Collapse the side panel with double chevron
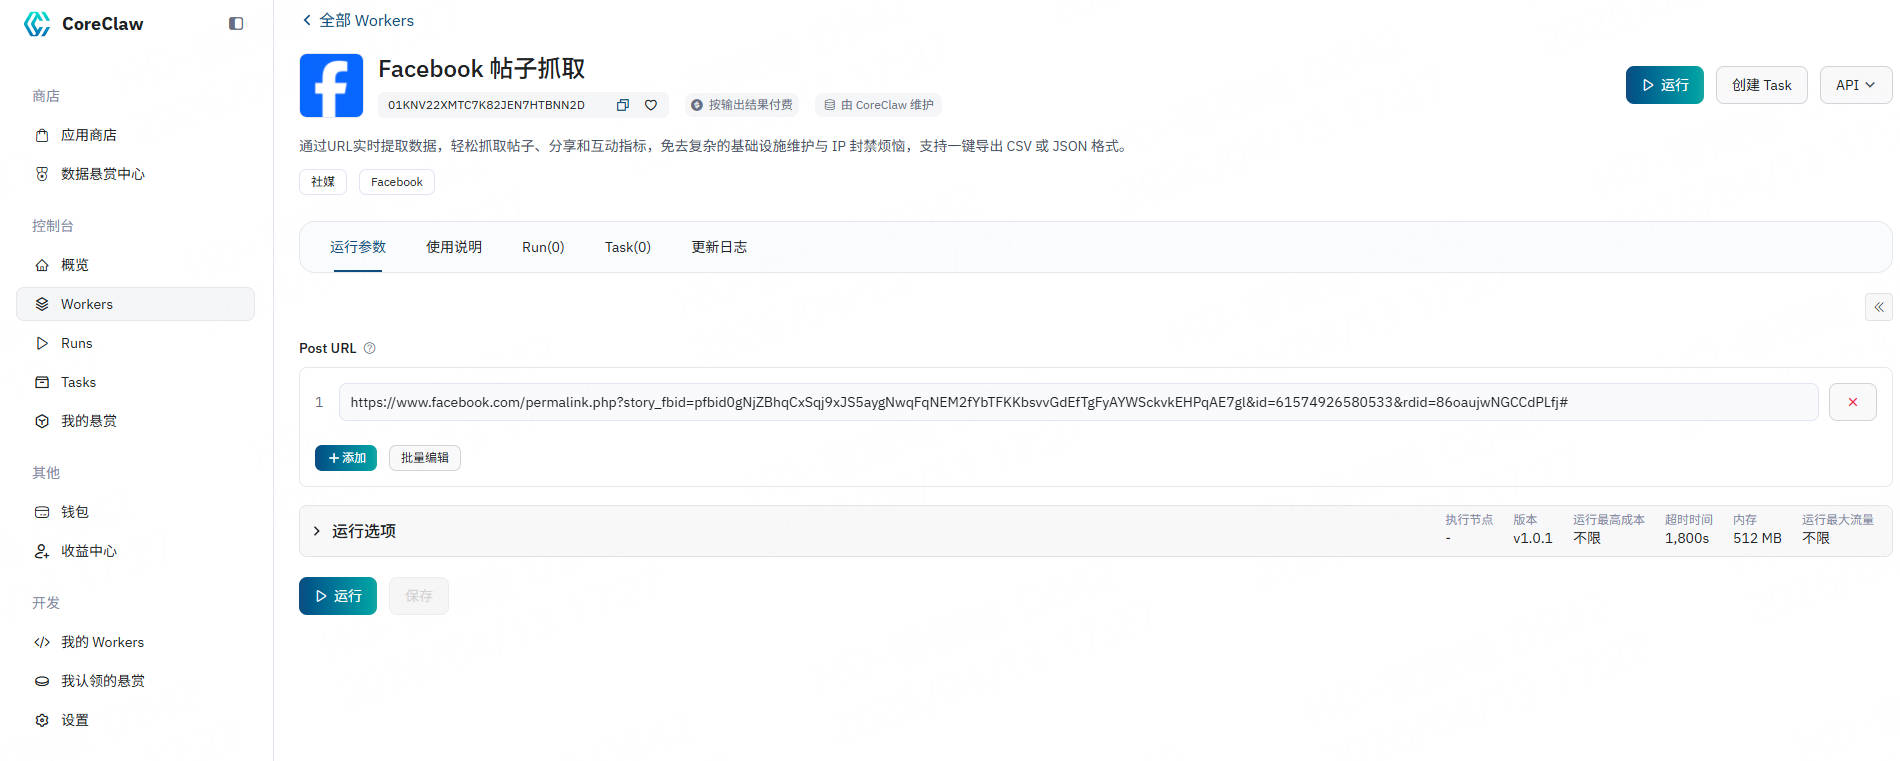The height and width of the screenshot is (761, 1900). 1878,307
